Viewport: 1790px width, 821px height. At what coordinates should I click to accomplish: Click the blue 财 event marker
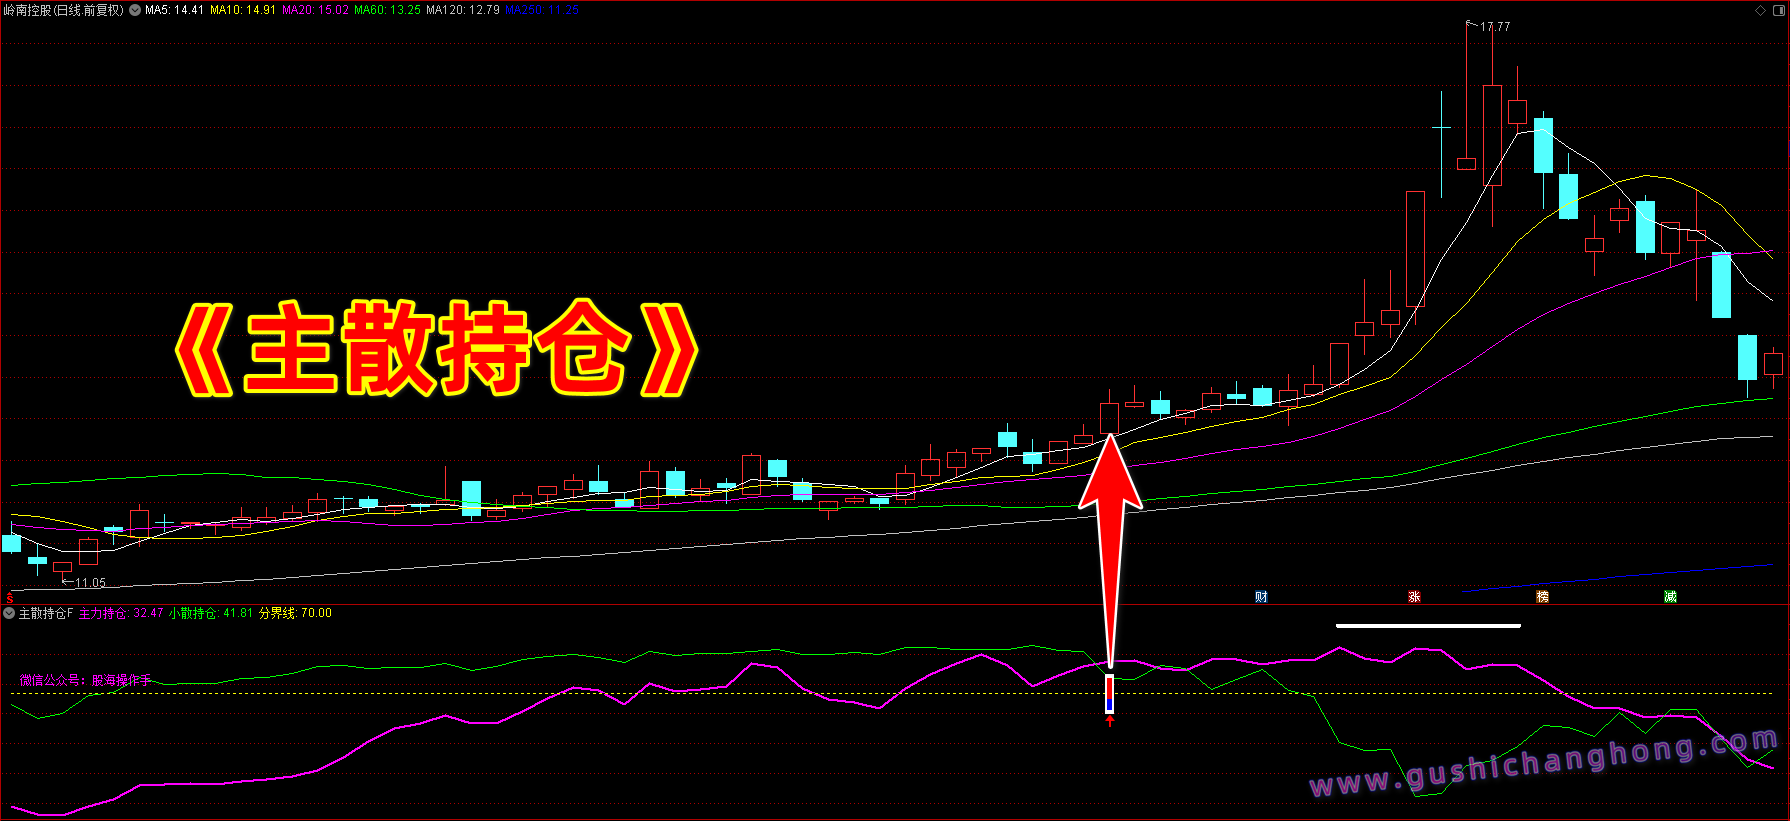[x=1261, y=597]
